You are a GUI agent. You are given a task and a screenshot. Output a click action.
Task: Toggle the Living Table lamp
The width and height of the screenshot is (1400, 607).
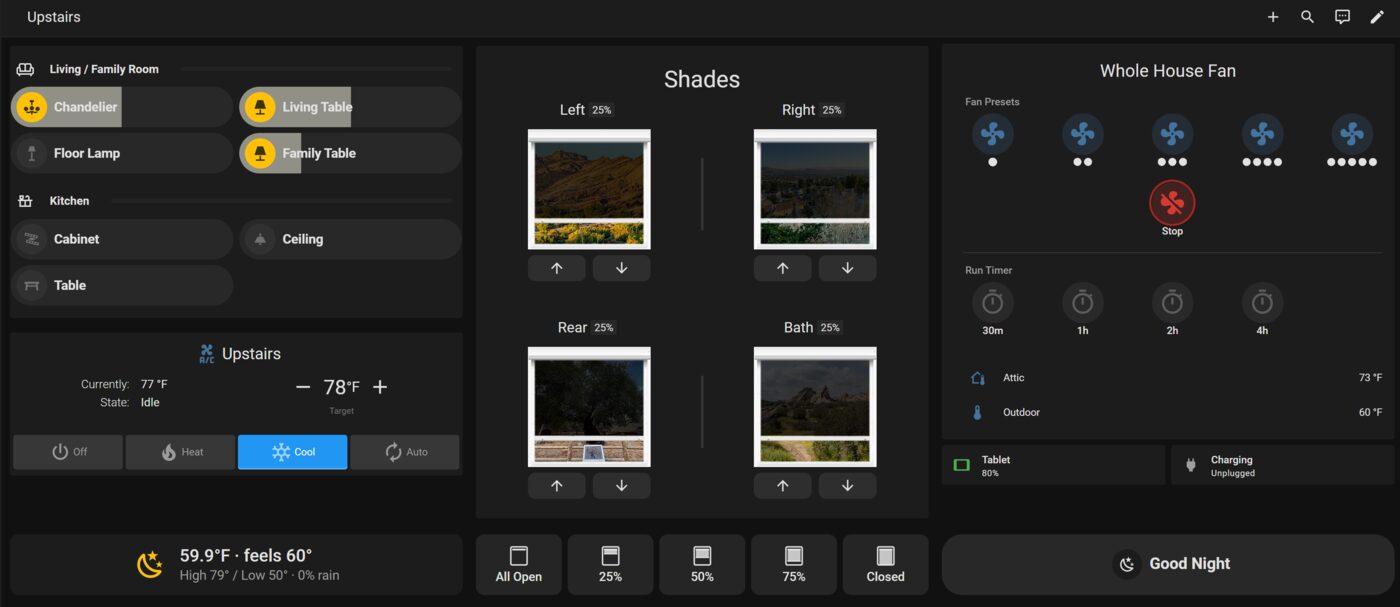350,107
